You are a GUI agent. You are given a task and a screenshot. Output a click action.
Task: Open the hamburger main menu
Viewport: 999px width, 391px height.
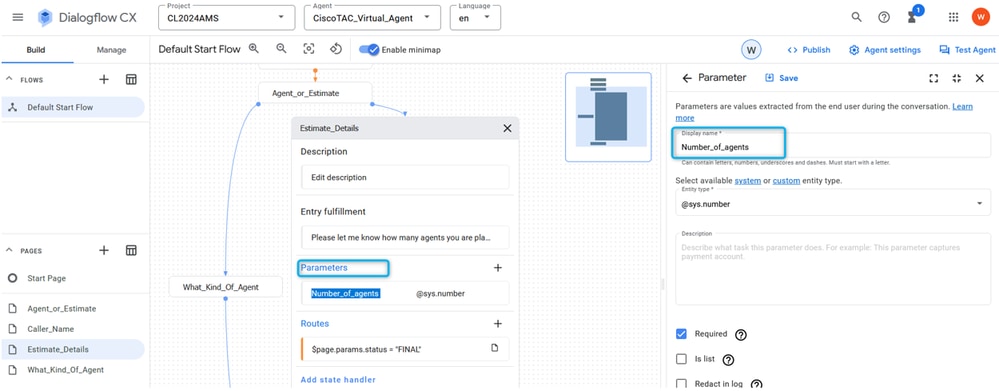coord(18,17)
